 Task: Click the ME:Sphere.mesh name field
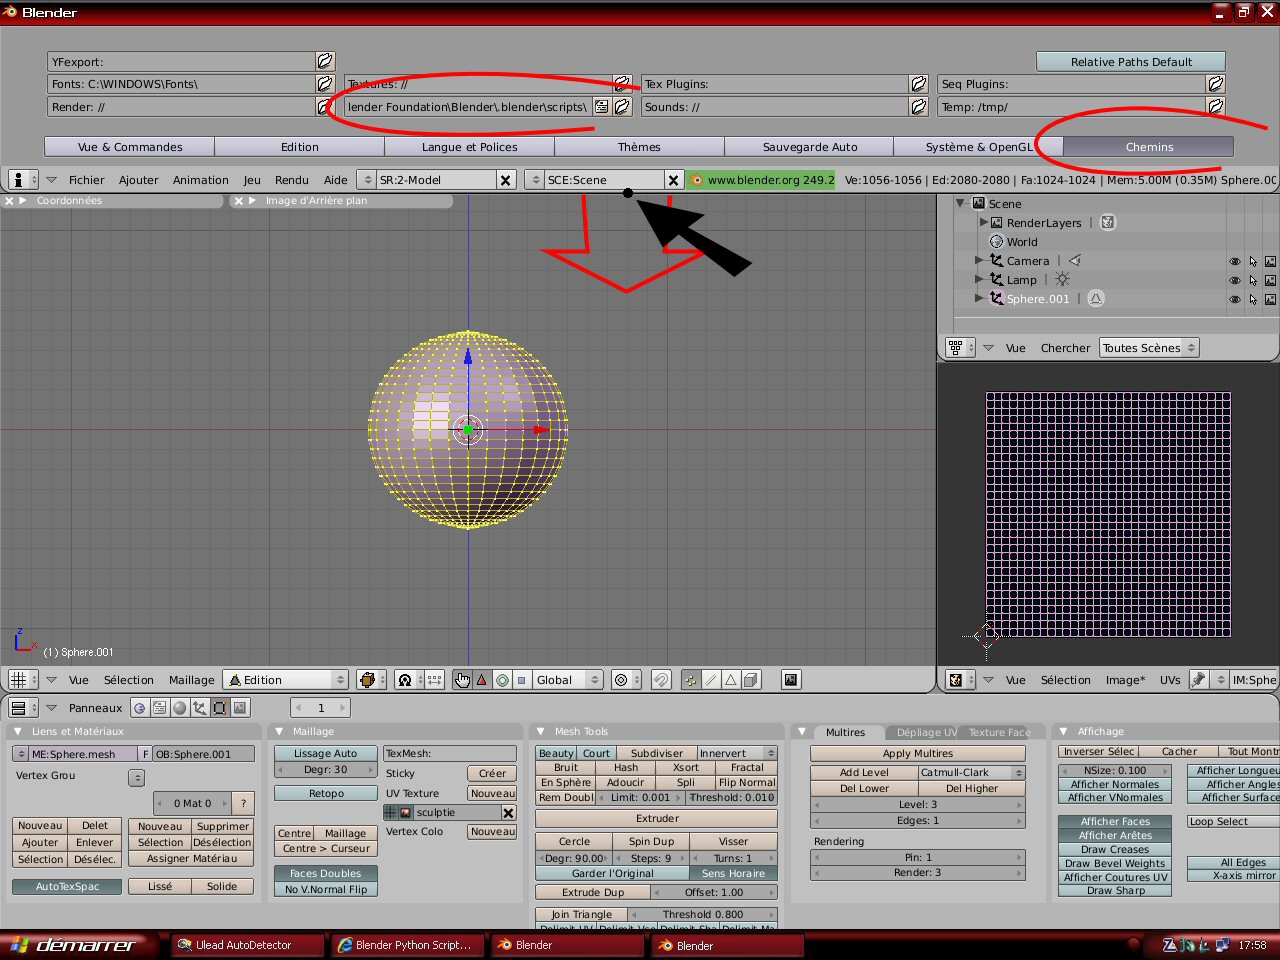(x=83, y=754)
